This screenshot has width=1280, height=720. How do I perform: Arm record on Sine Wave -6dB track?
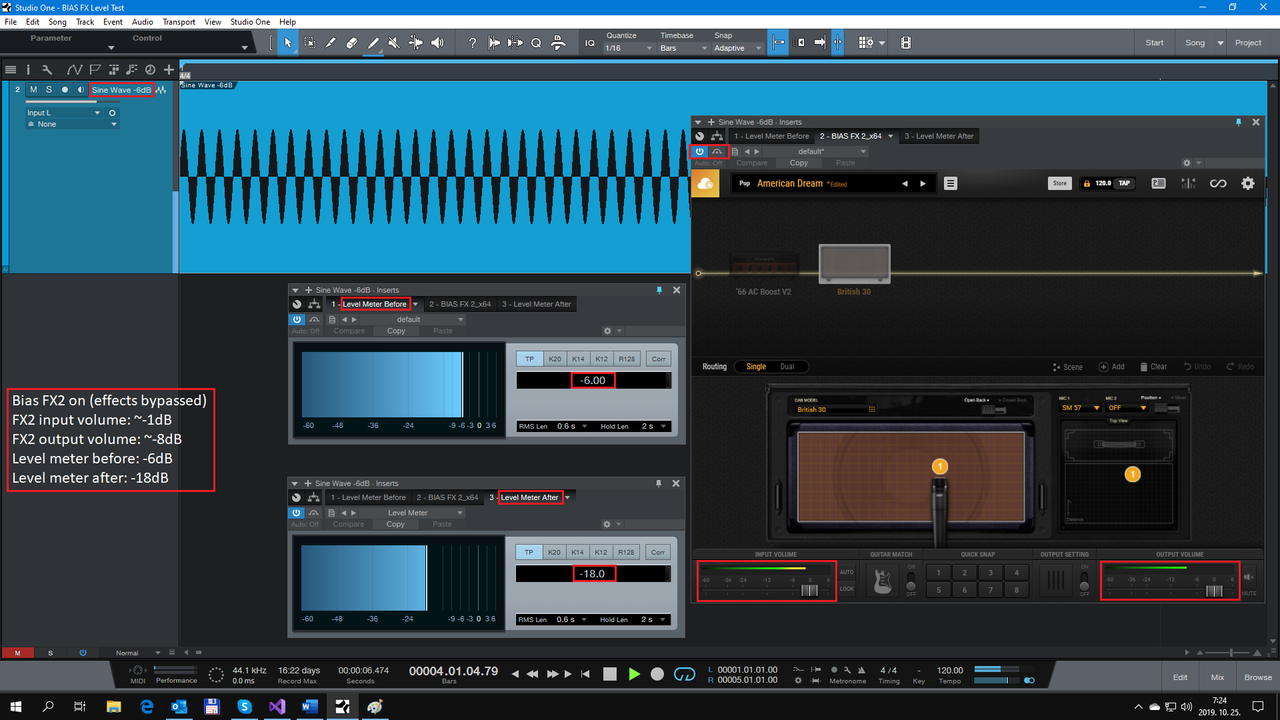coord(65,89)
